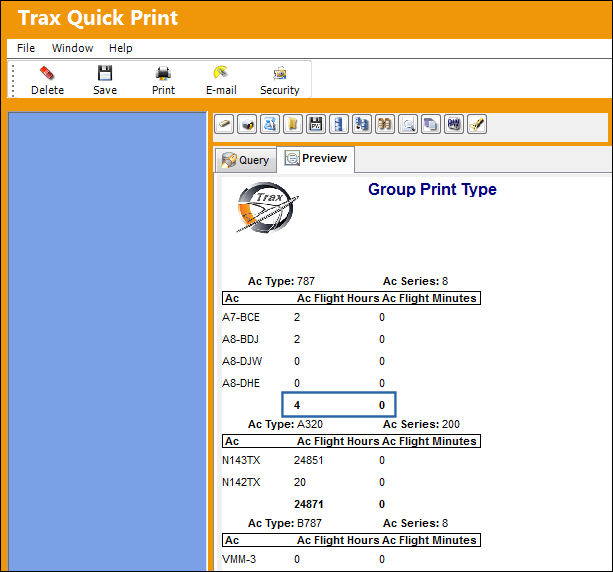Click the 'Ac Type: B787' group header
The image size is (613, 572).
click(x=285, y=523)
